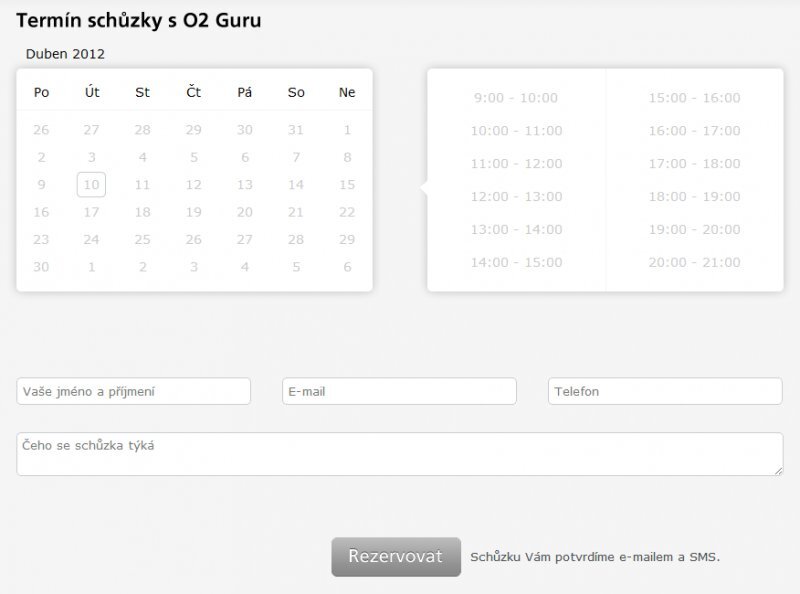
Task: Pick the 12:00 - 13:00 time slot
Action: pyautogui.click(x=516, y=197)
